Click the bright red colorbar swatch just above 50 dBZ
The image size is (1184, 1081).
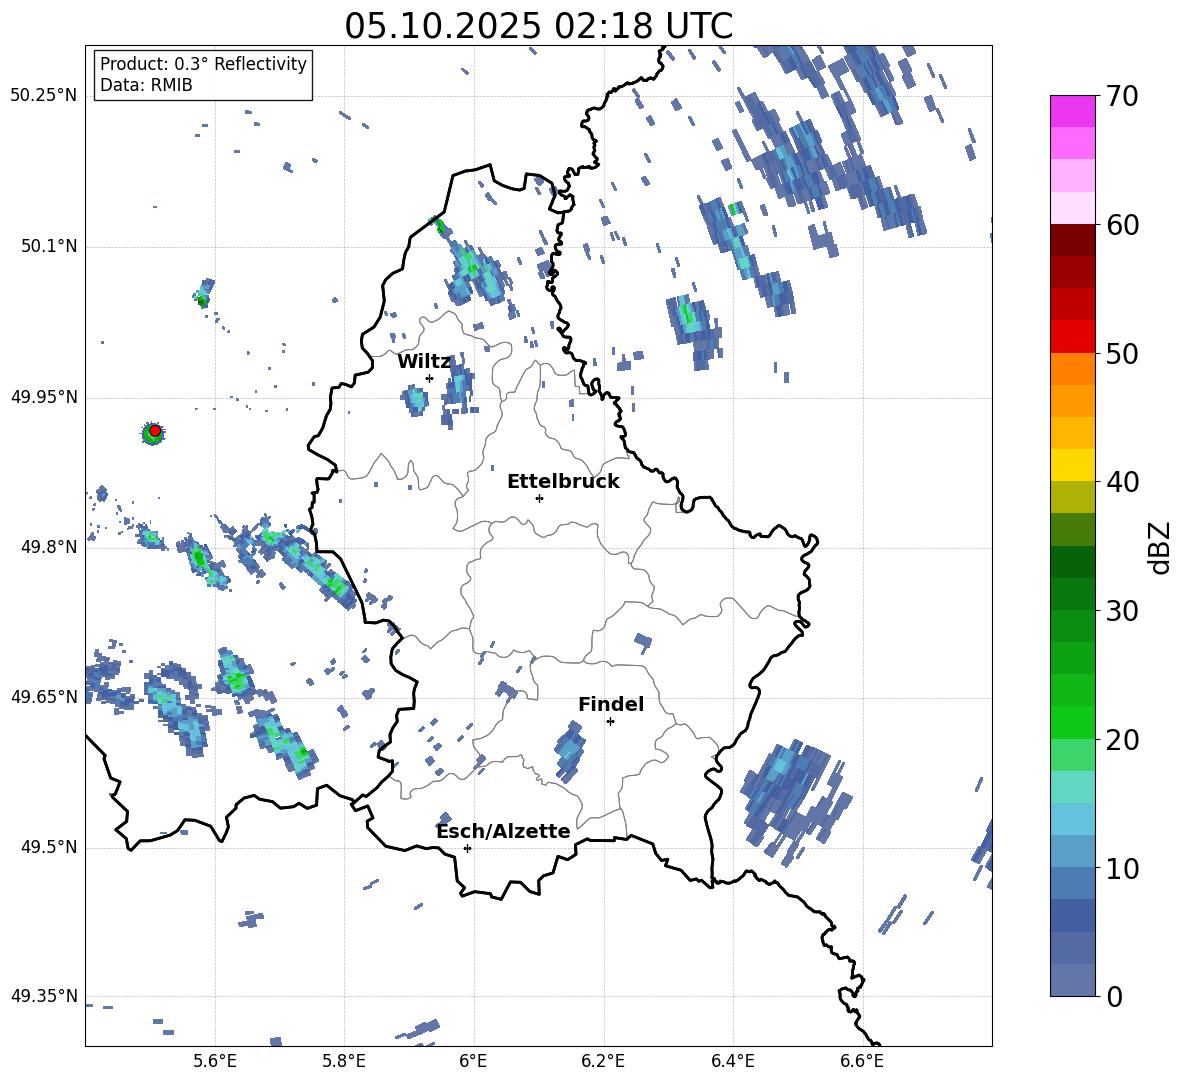point(1072,337)
